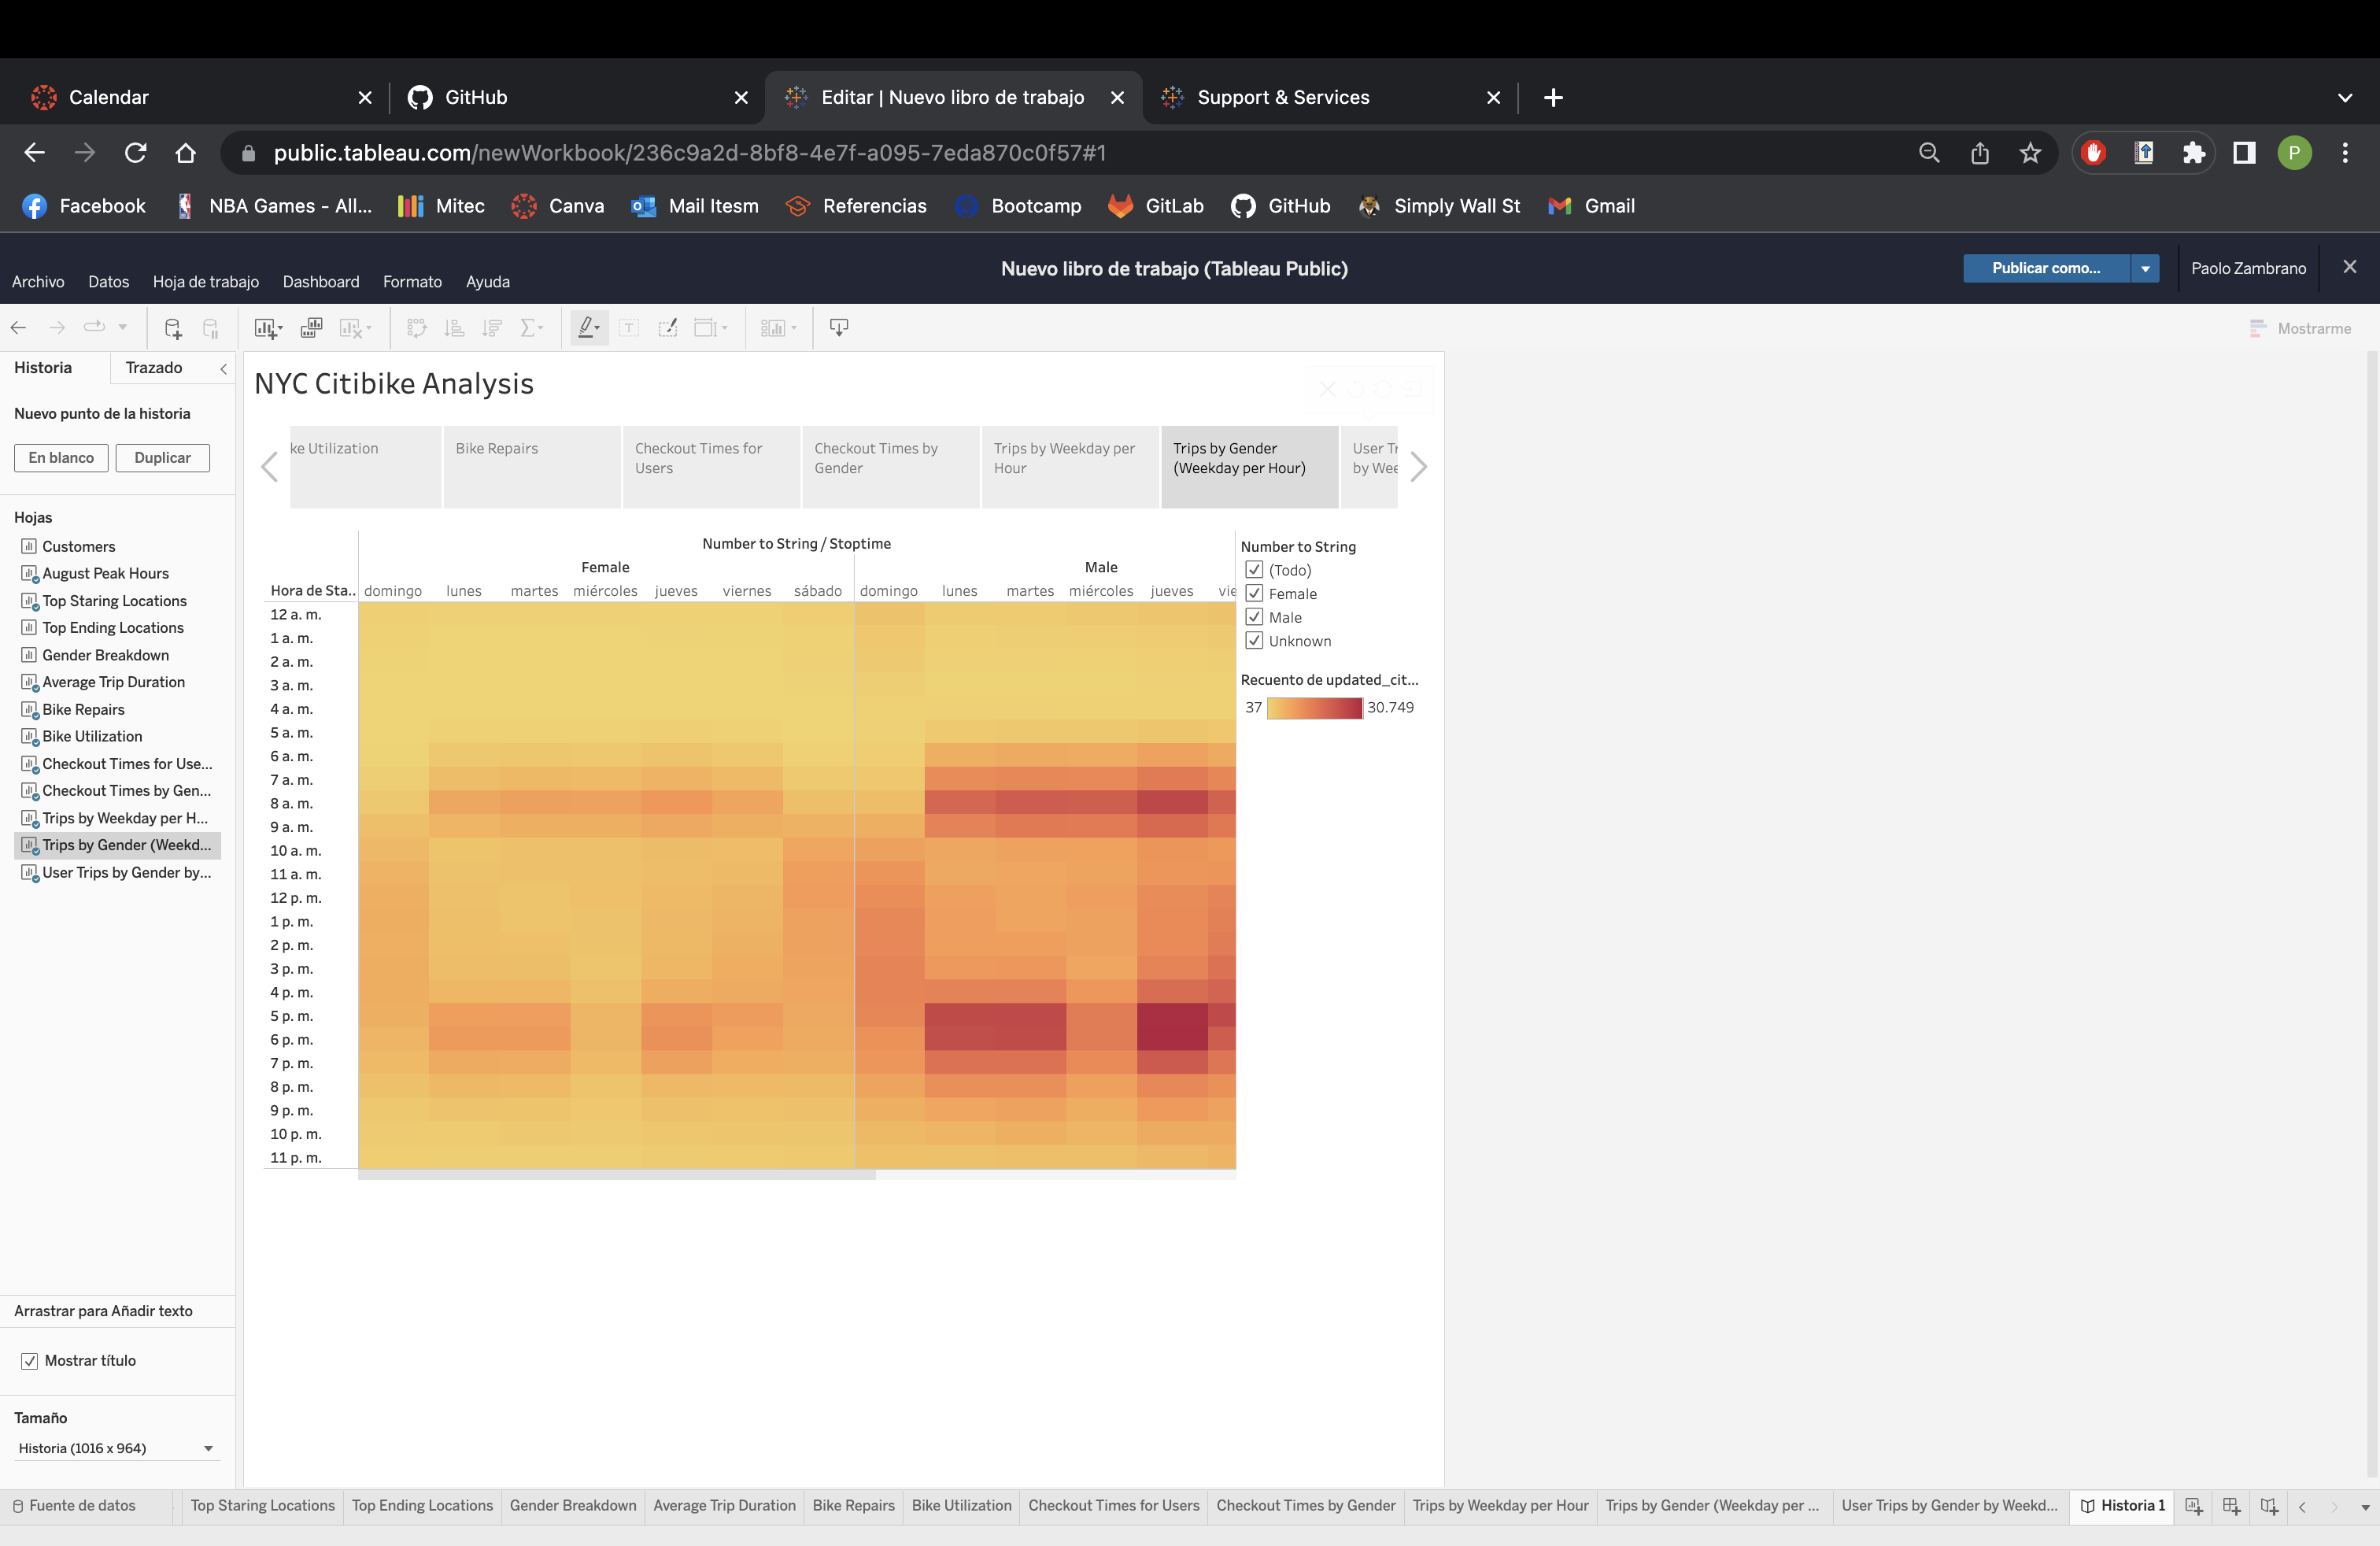Screen dimensions: 2380x1546
Task: Open the Hoja de trabajo menu
Action: pyautogui.click(x=205, y=282)
